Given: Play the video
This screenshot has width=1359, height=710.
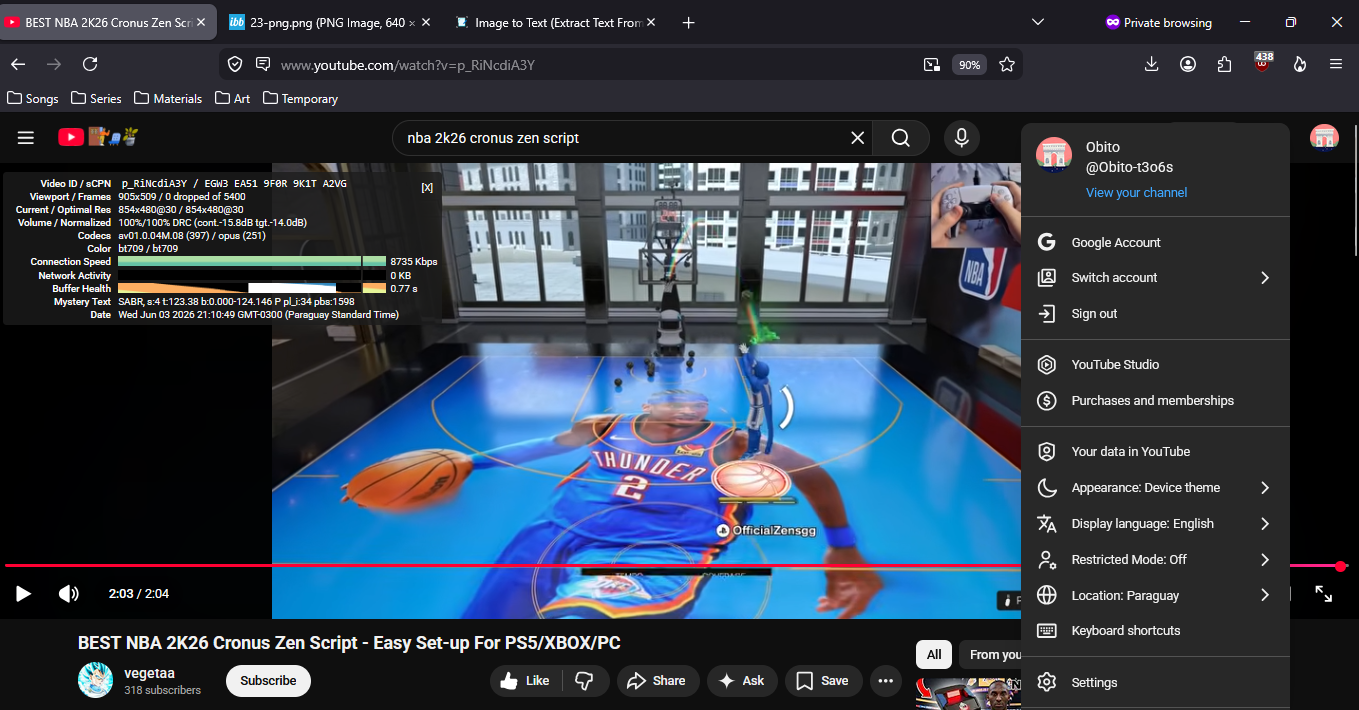Looking at the screenshot, I should (23, 594).
